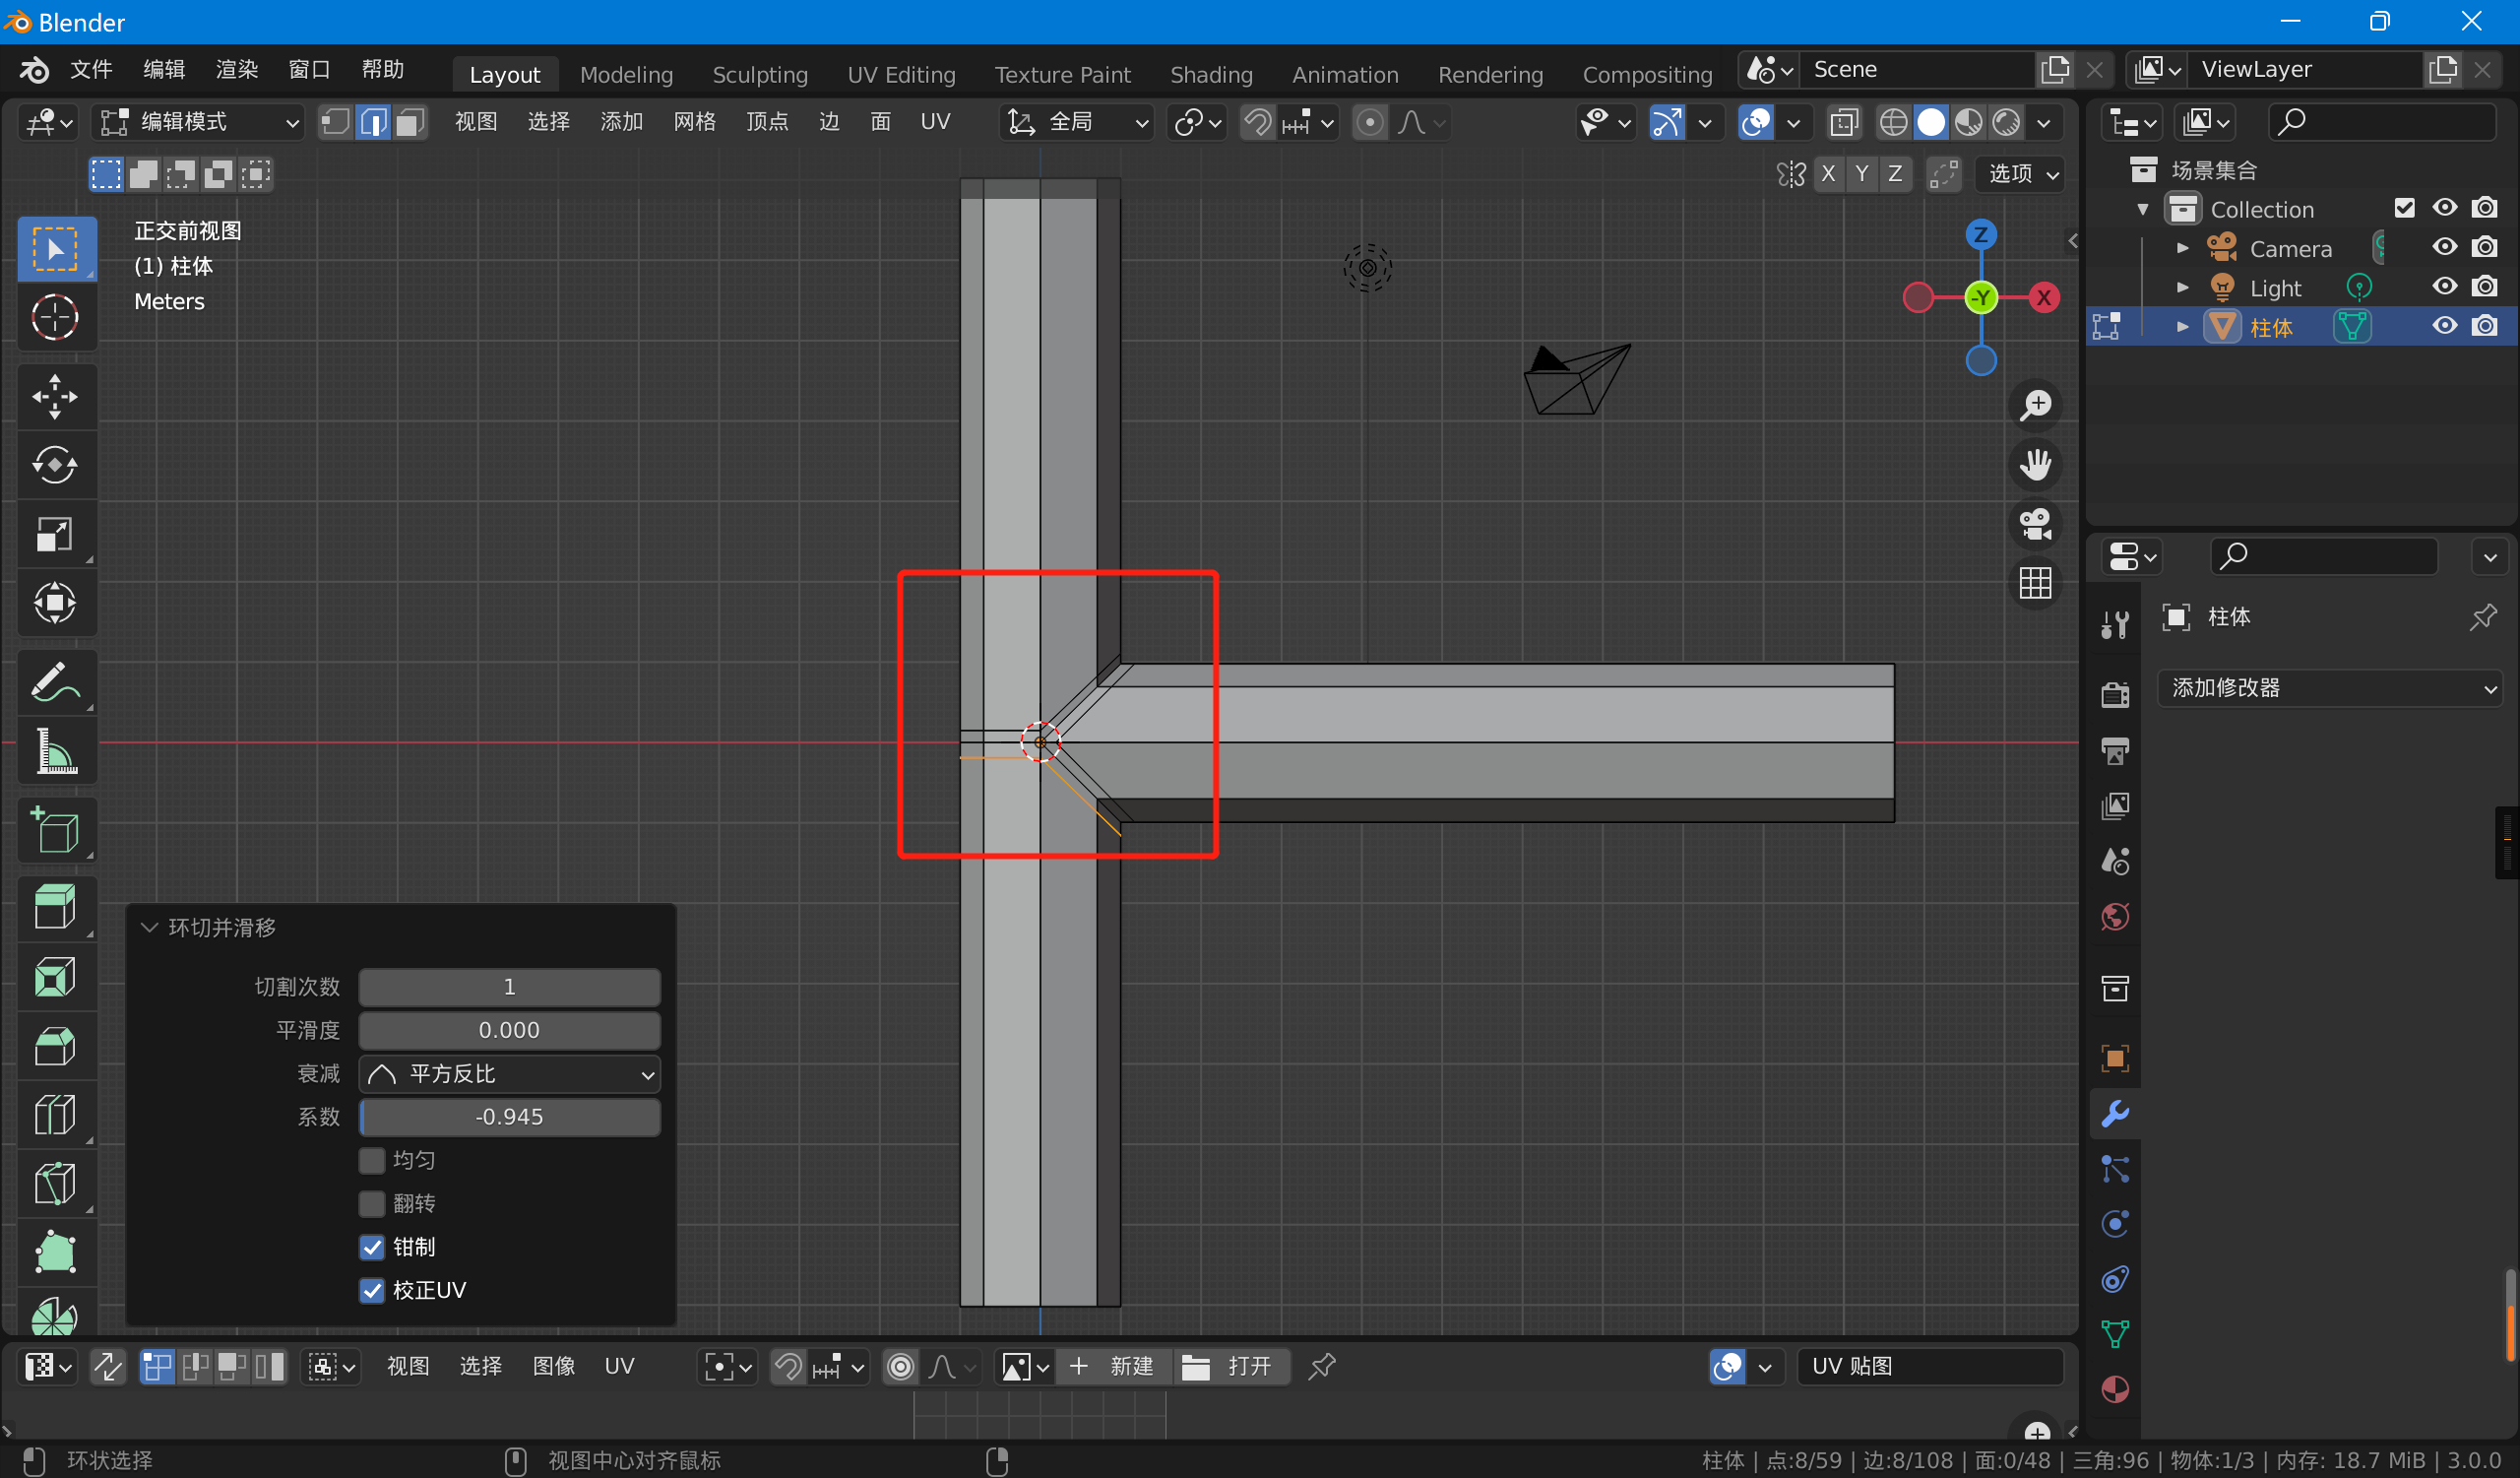Viewport: 2520px width, 1478px height.
Task: Select the Box Select tool
Action: 56,248
